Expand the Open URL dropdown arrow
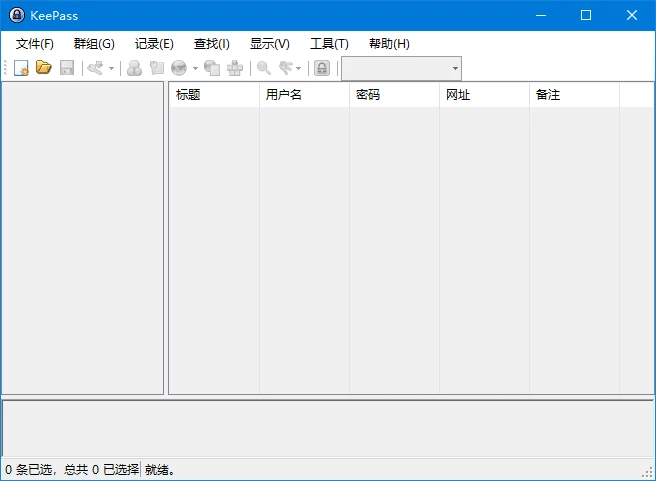 click(195, 68)
